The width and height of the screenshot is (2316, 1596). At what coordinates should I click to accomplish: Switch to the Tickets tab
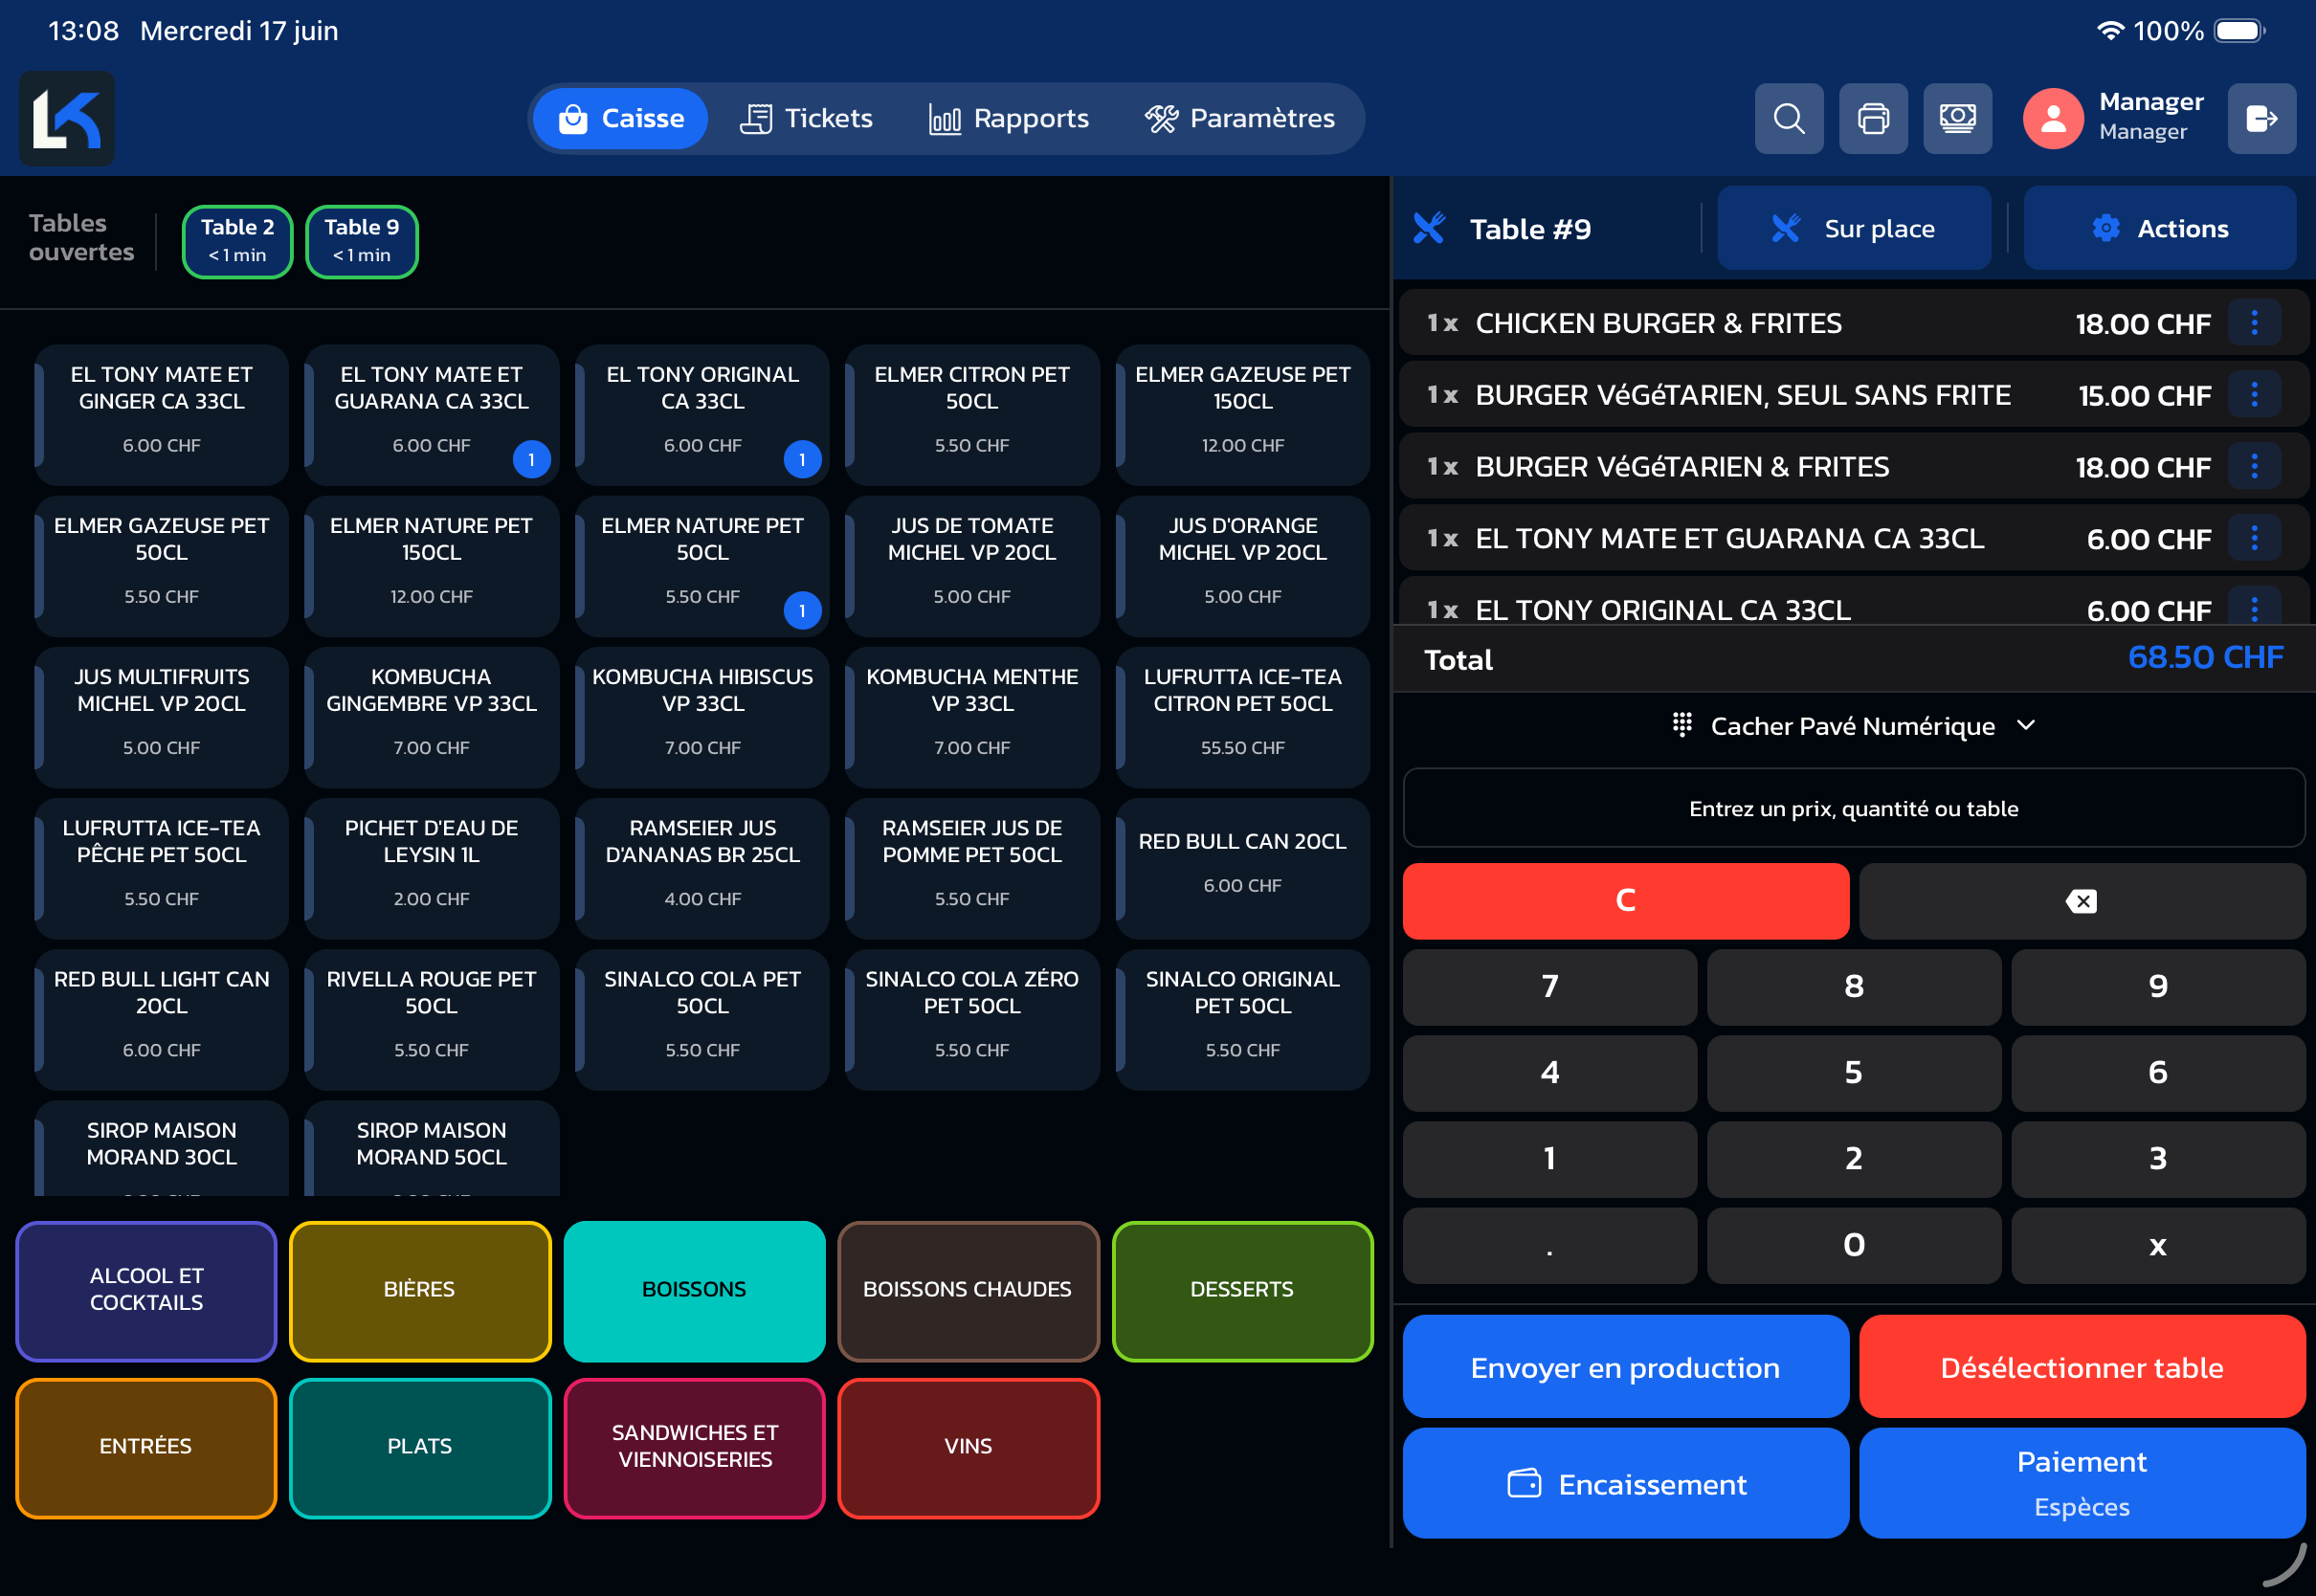(806, 119)
